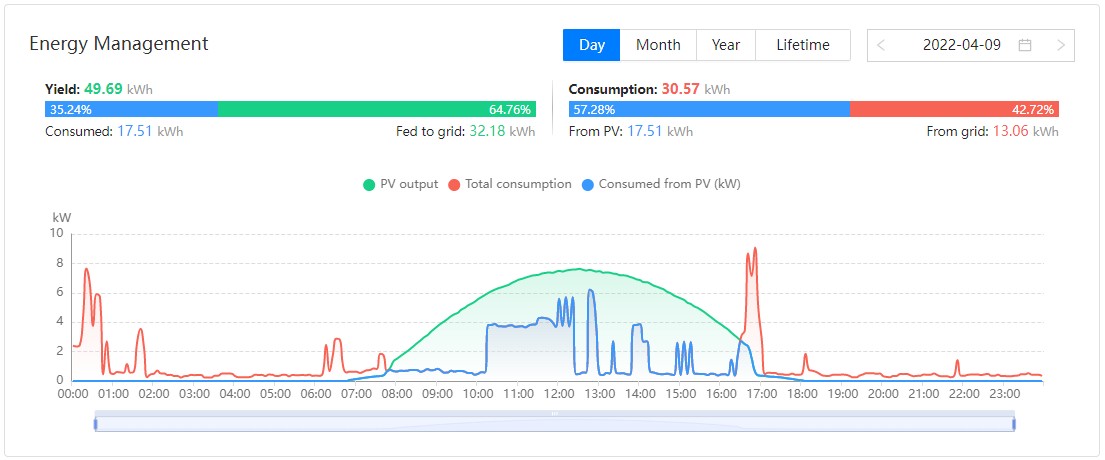
Task: Click the blue 35.24% consumed yield bar
Action: (x=131, y=109)
